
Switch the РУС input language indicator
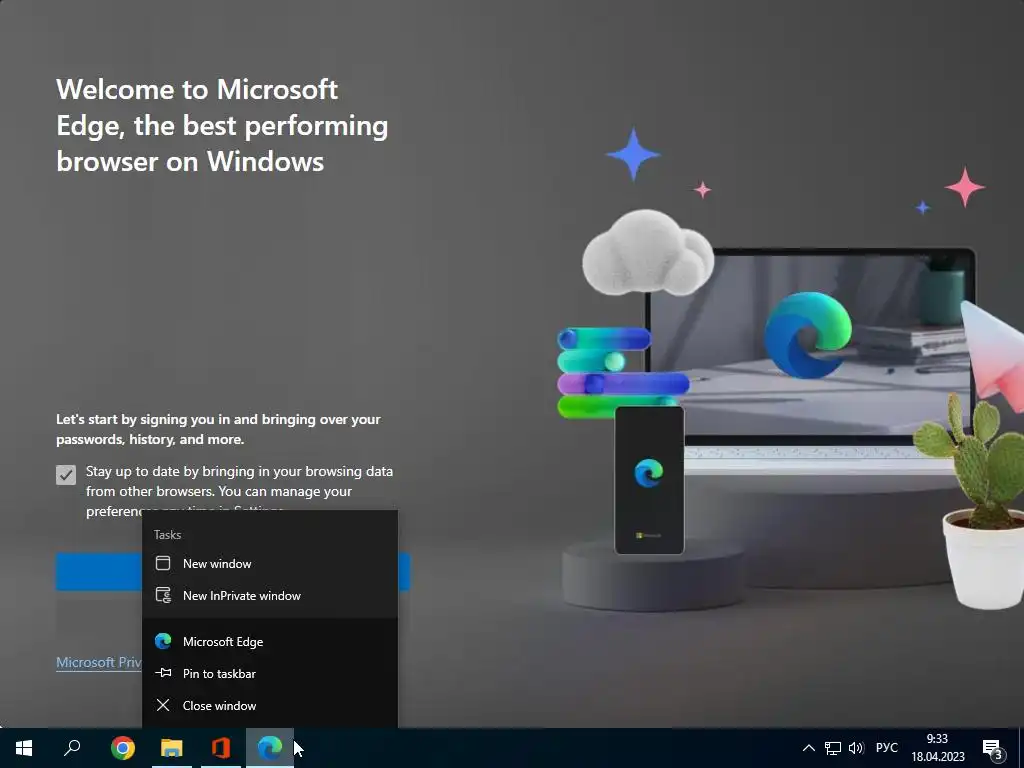887,748
